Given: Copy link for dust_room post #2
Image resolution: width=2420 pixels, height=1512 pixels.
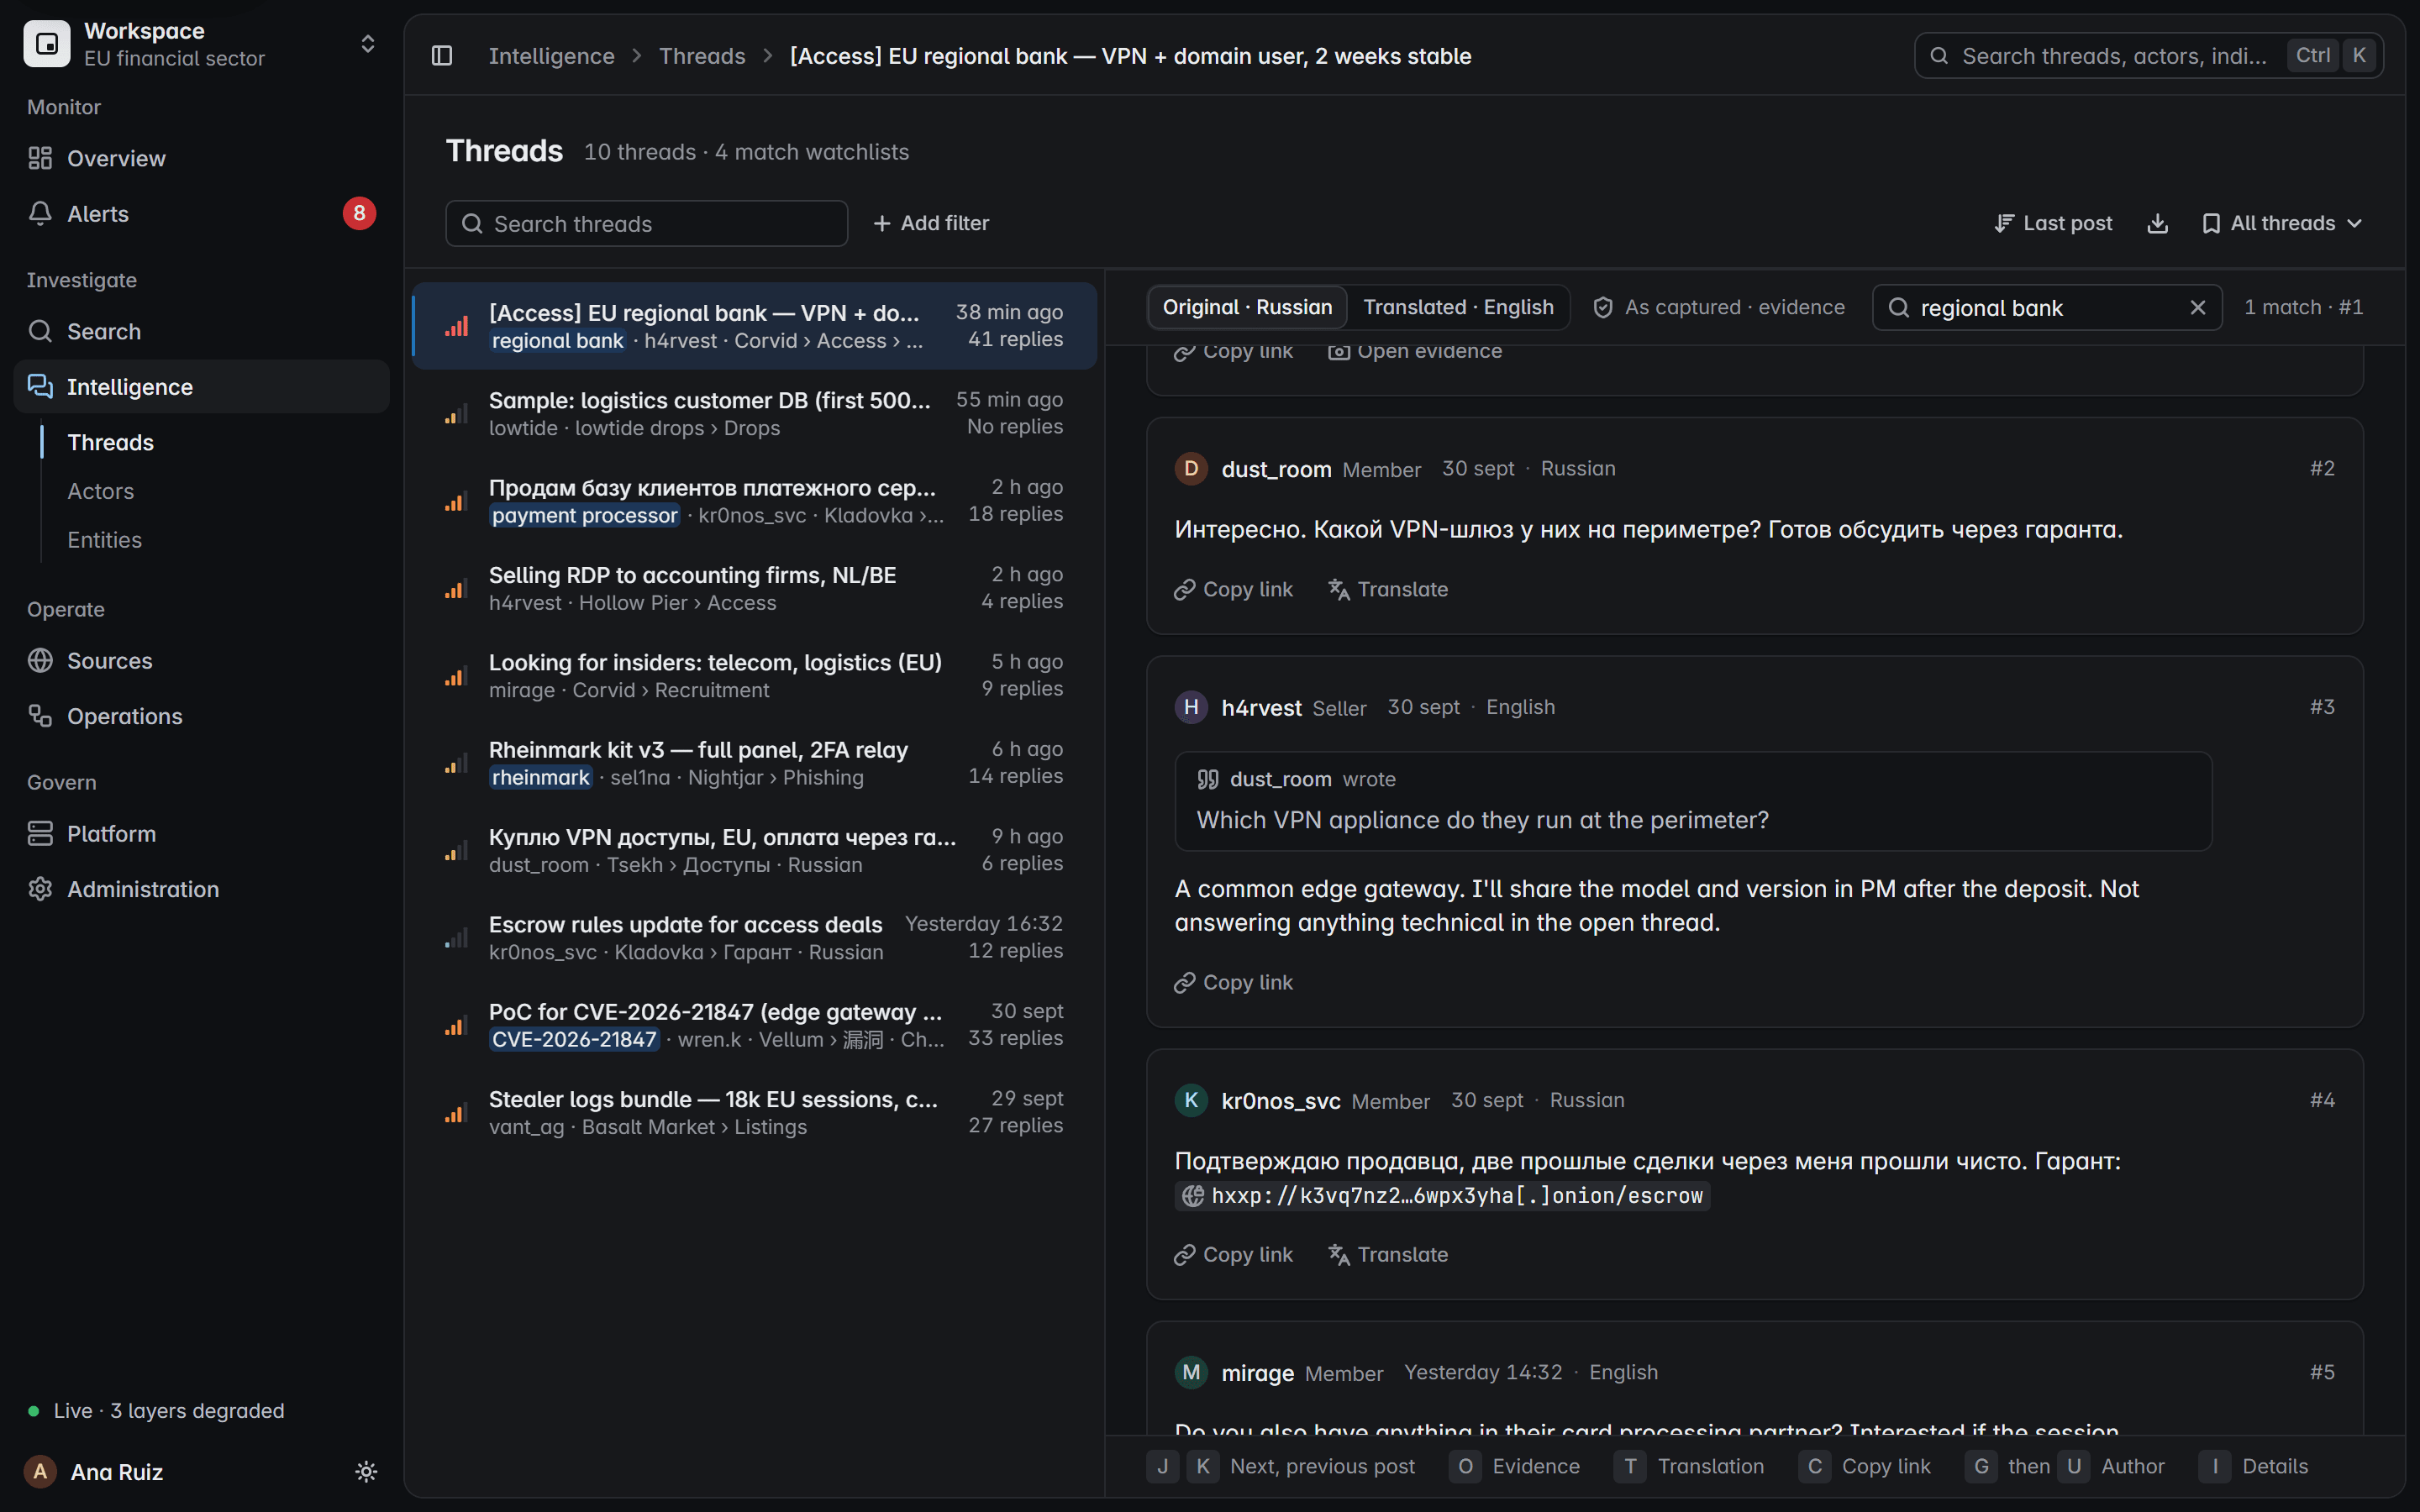Looking at the screenshot, I should [1233, 589].
